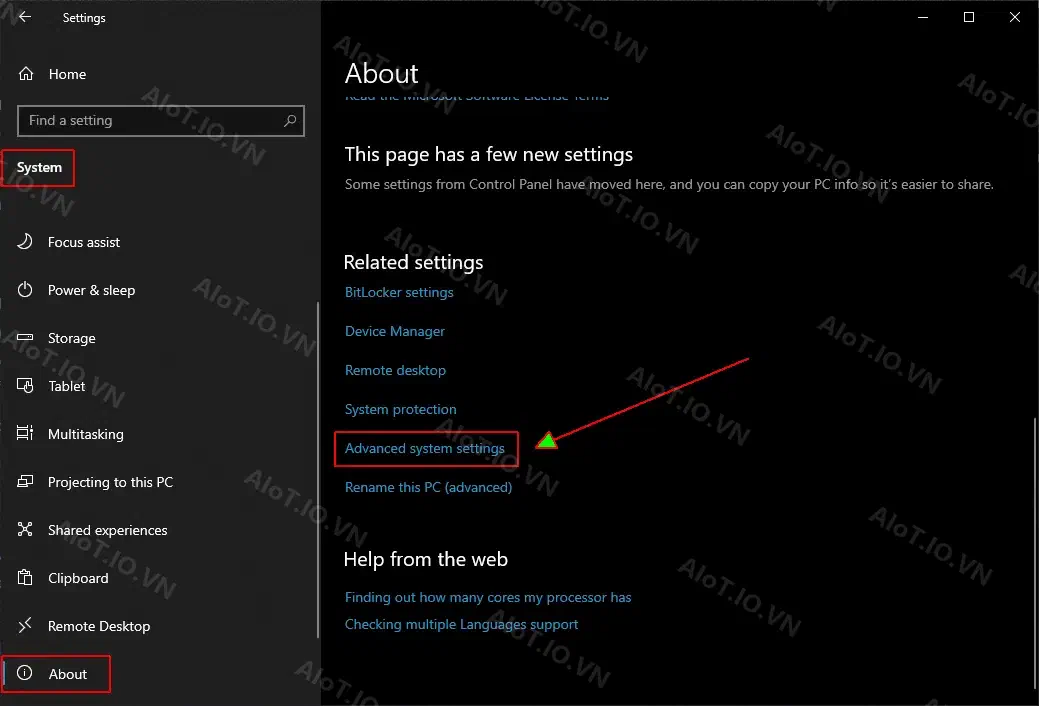Open System protection link
This screenshot has width=1039, height=706.
400,410
